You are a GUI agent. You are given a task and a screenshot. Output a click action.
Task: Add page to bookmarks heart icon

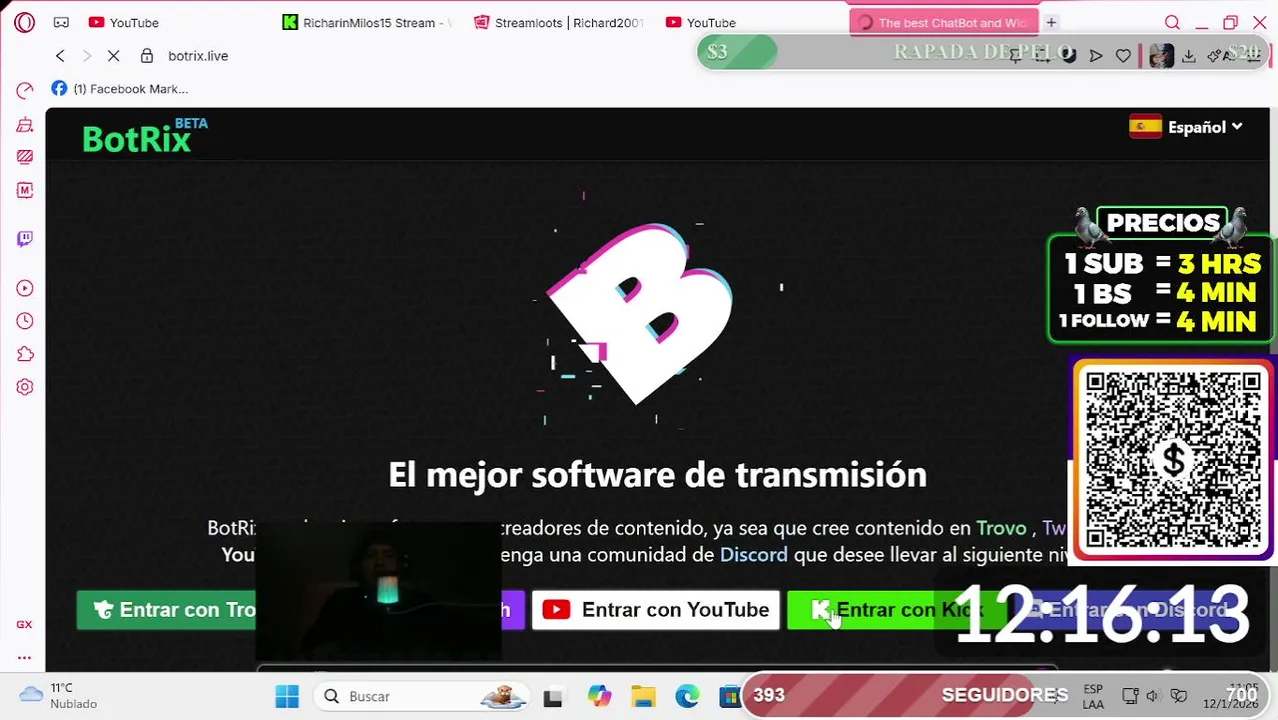1123,56
